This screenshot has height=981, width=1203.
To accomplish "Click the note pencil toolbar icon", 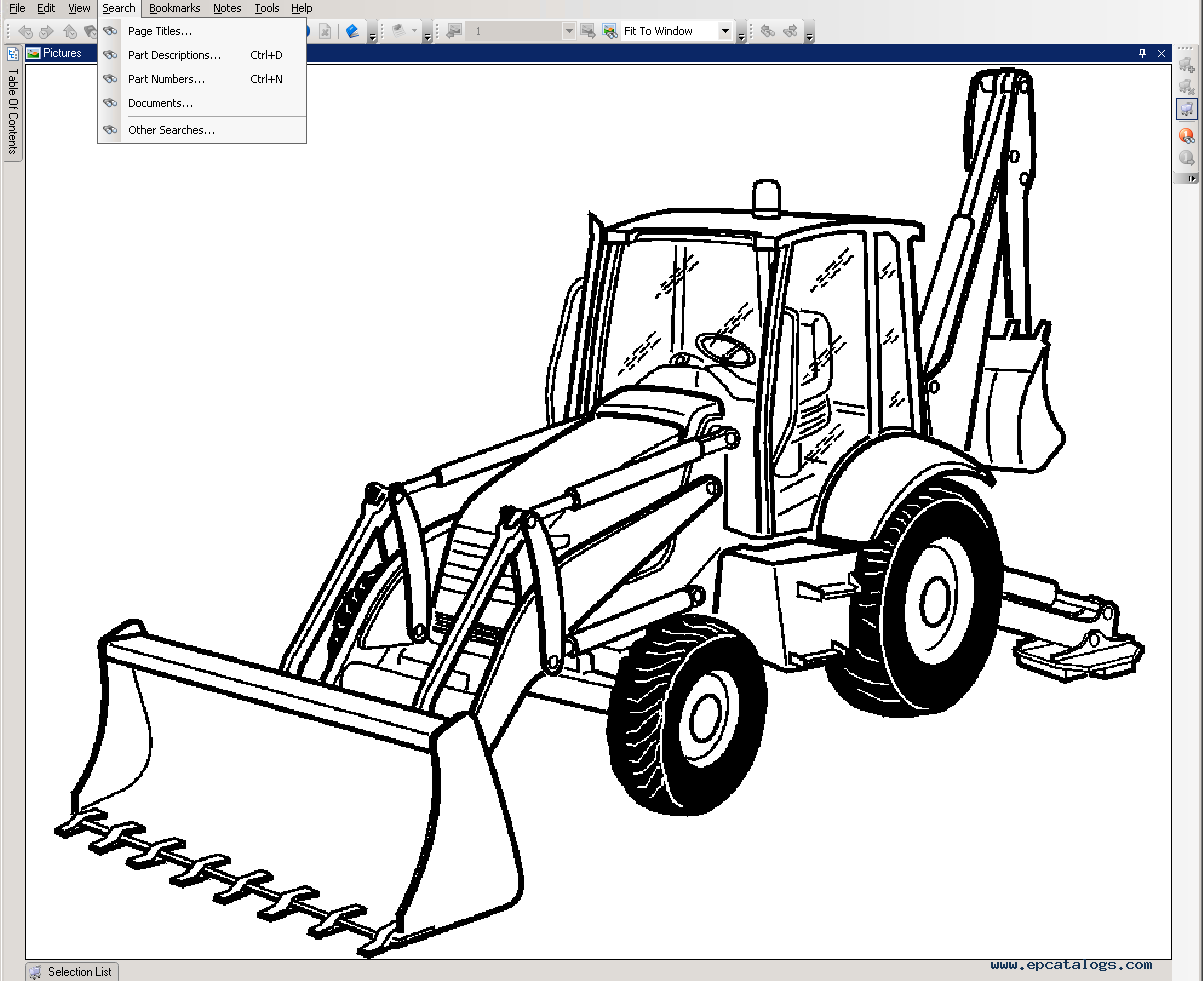I will 399,31.
